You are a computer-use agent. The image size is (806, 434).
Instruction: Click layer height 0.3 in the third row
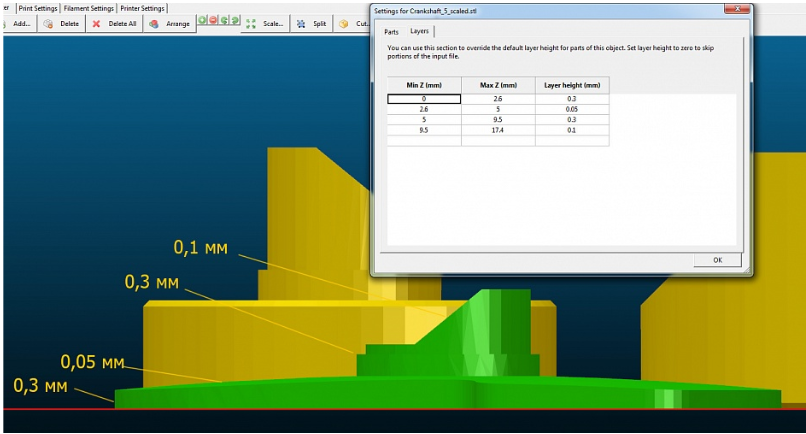(572, 120)
